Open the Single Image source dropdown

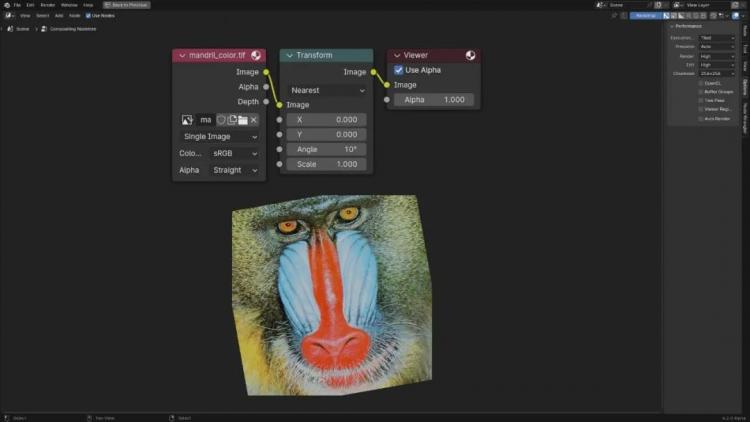[x=221, y=137]
